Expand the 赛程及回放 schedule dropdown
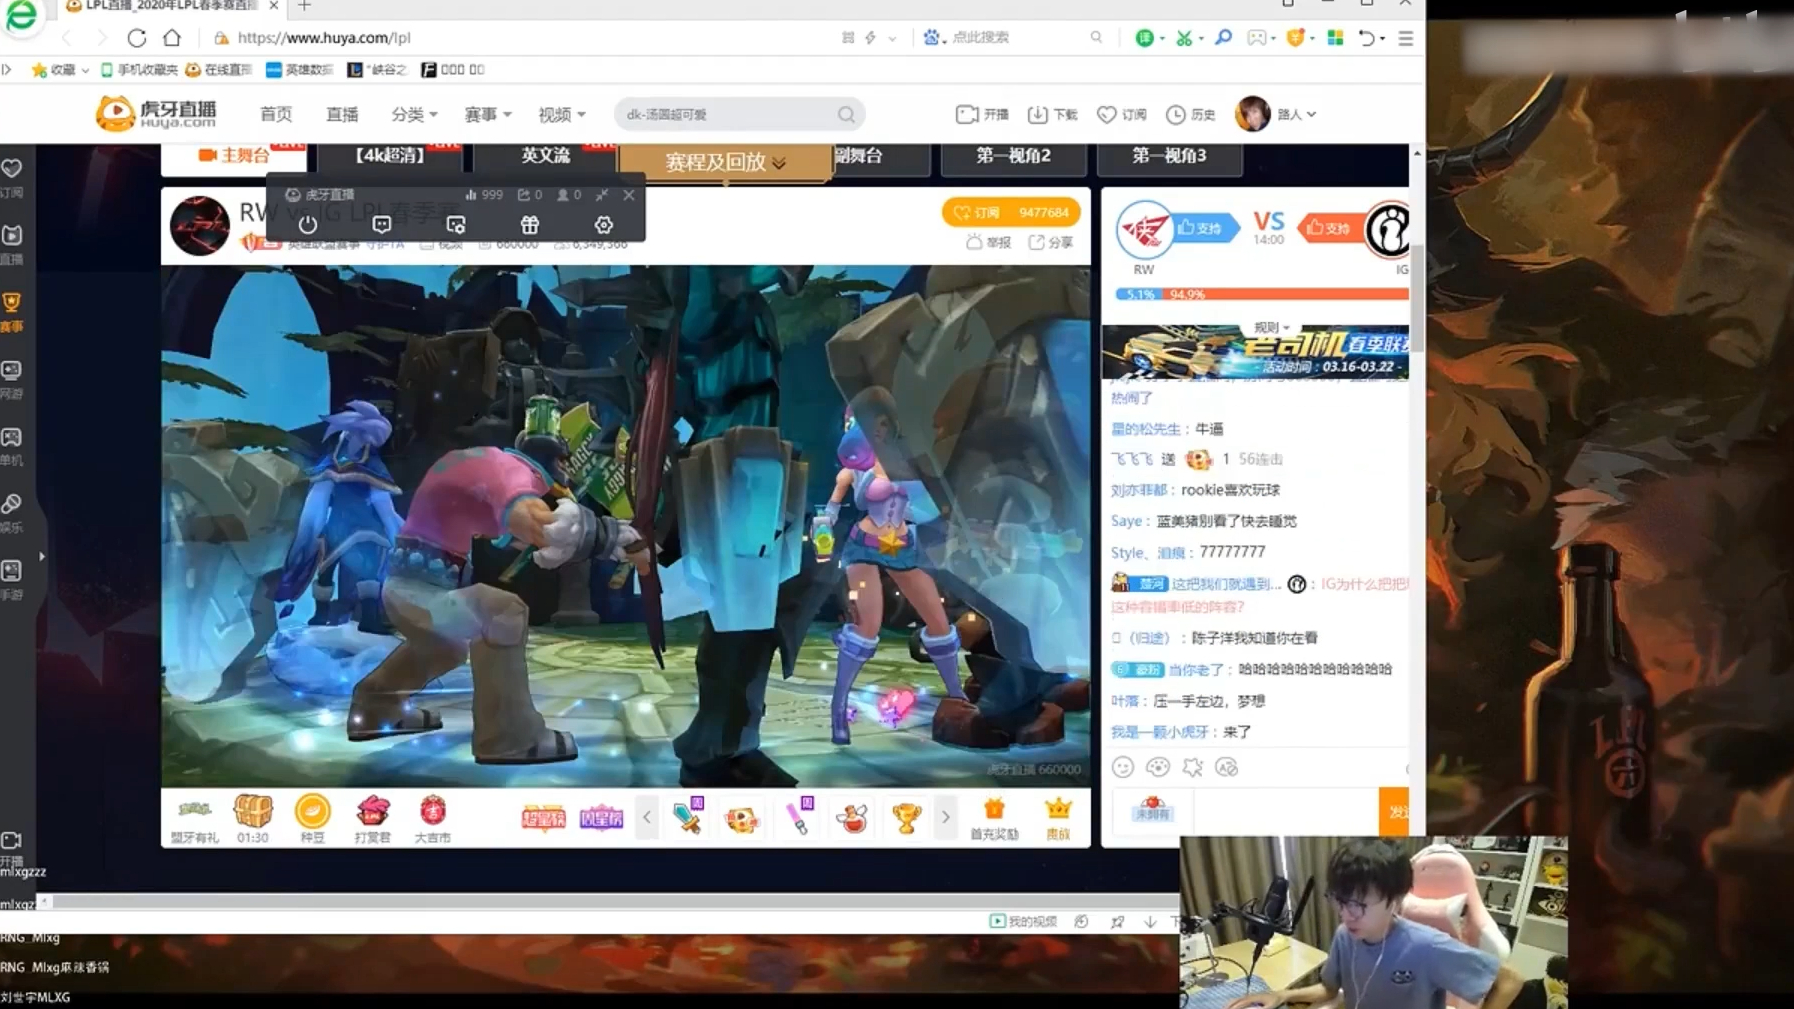This screenshot has height=1009, width=1794. pyautogui.click(x=725, y=161)
